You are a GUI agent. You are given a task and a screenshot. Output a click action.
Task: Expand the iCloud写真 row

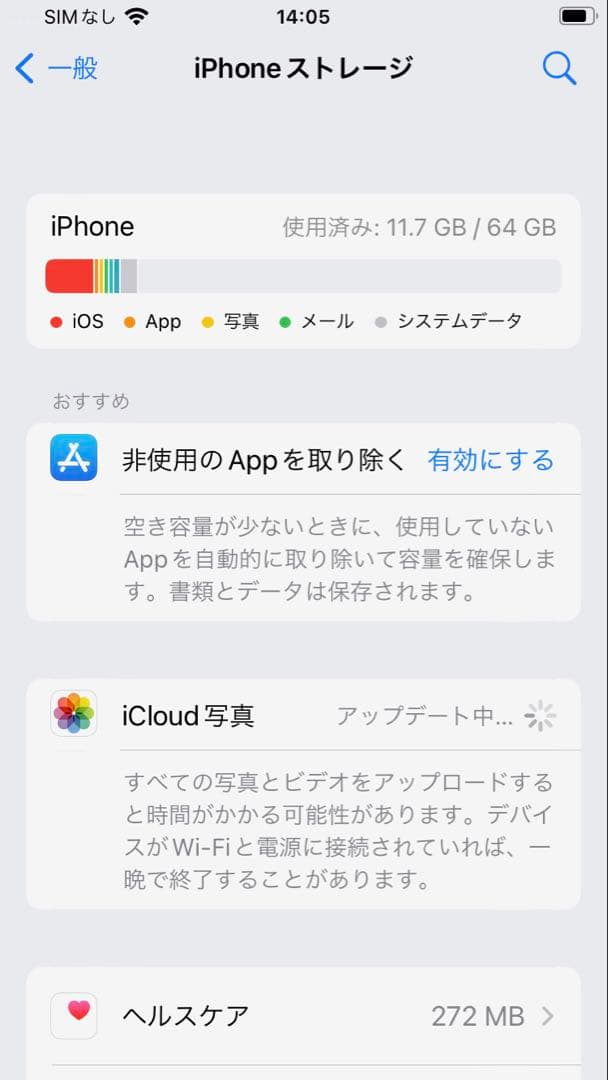coord(300,716)
